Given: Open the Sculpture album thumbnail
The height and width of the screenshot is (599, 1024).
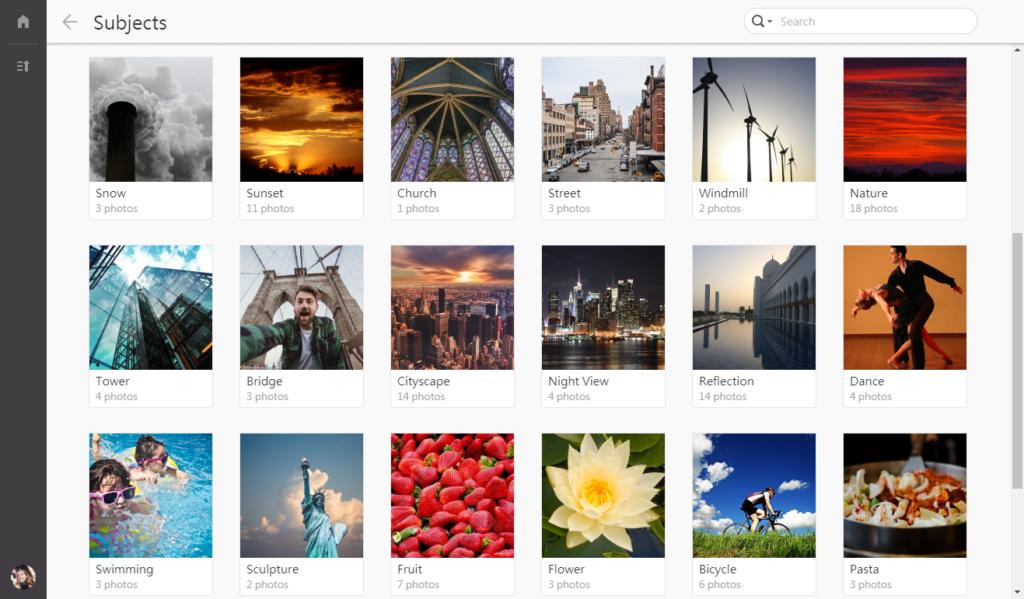Looking at the screenshot, I should pyautogui.click(x=302, y=496).
